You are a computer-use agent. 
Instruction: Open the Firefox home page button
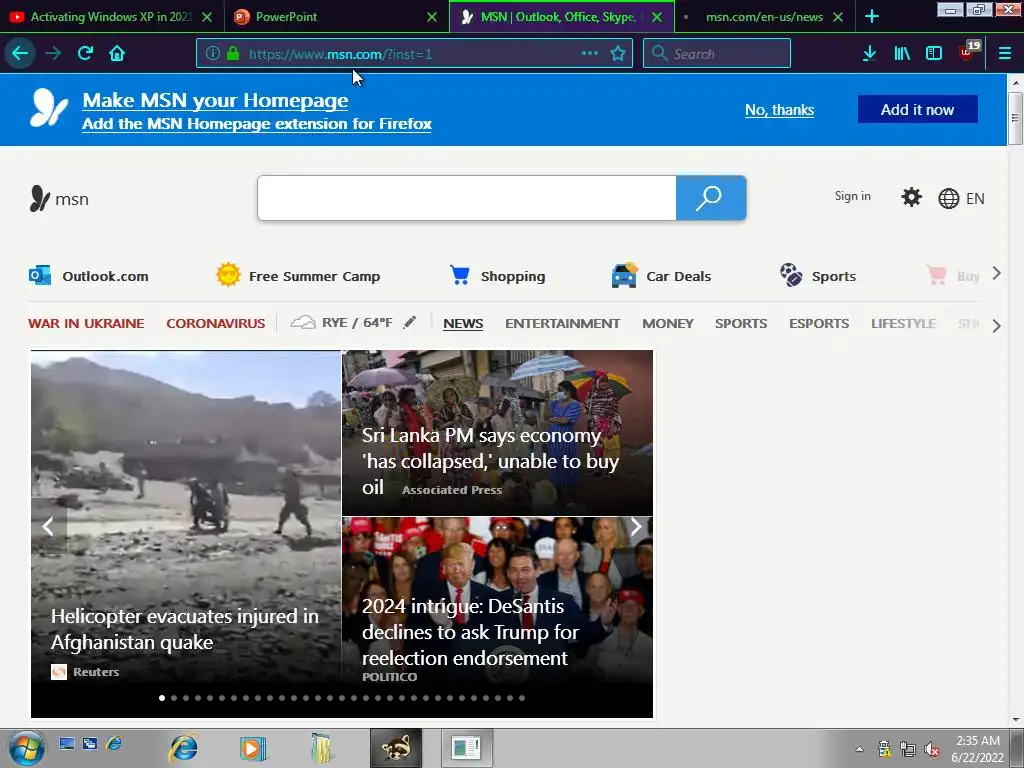(117, 54)
